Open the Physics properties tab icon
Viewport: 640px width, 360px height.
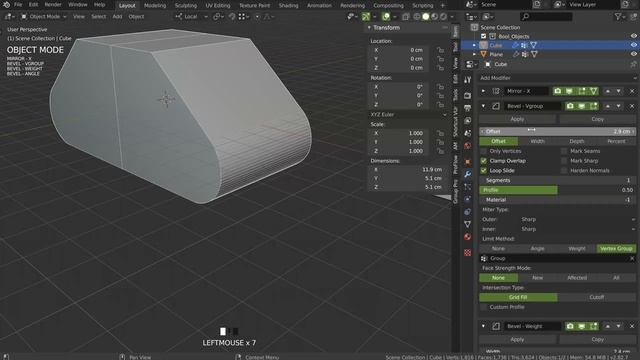click(x=468, y=199)
